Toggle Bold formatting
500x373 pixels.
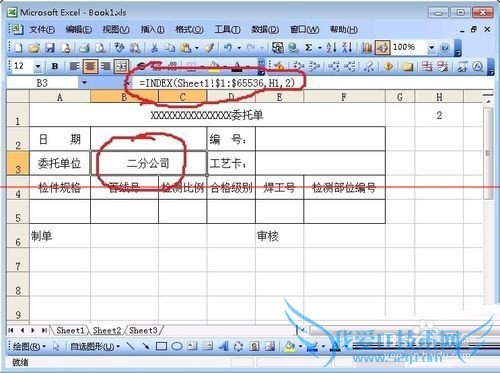point(55,66)
